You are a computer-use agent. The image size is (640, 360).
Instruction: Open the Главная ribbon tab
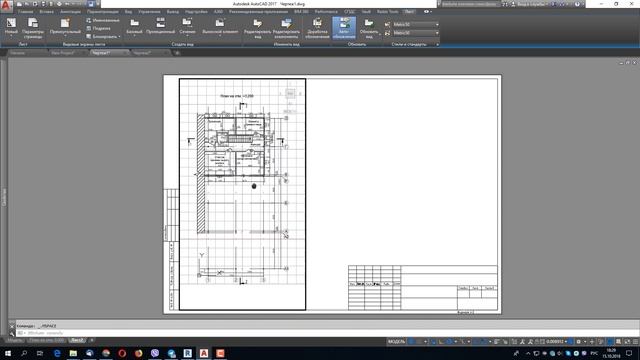click(25, 11)
